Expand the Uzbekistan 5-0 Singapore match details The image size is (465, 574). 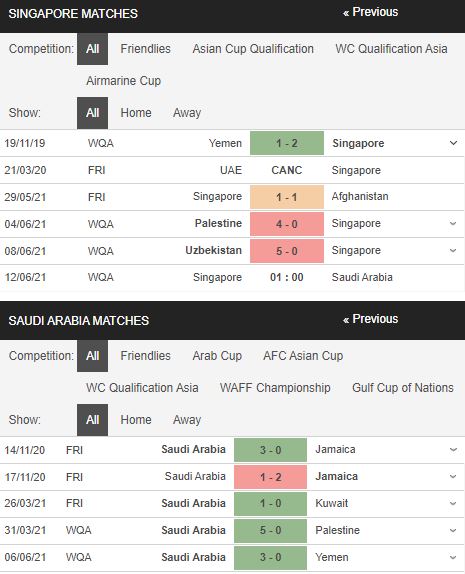coord(453,251)
